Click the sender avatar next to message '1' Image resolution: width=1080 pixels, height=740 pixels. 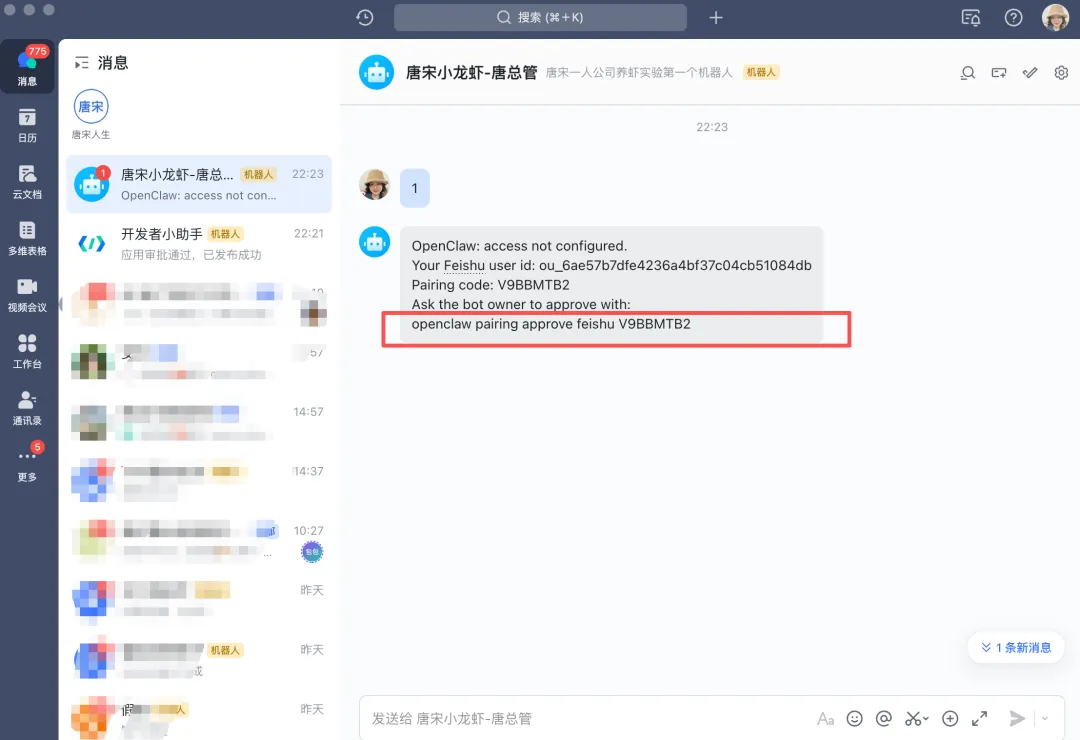(x=375, y=185)
